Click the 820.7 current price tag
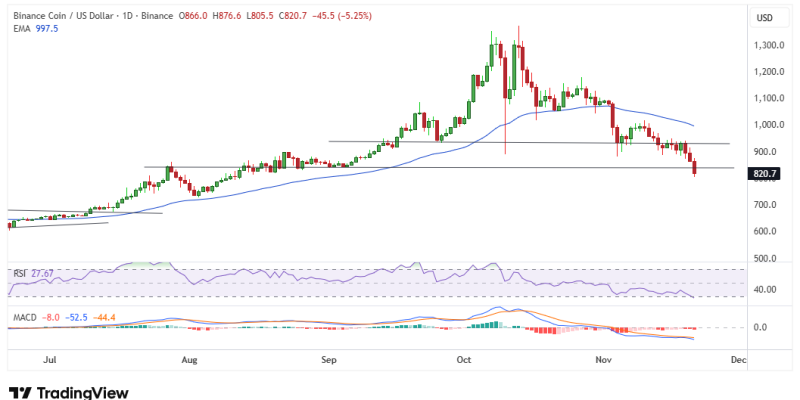Image resolution: width=800 pixels, height=400 pixels. pos(765,173)
